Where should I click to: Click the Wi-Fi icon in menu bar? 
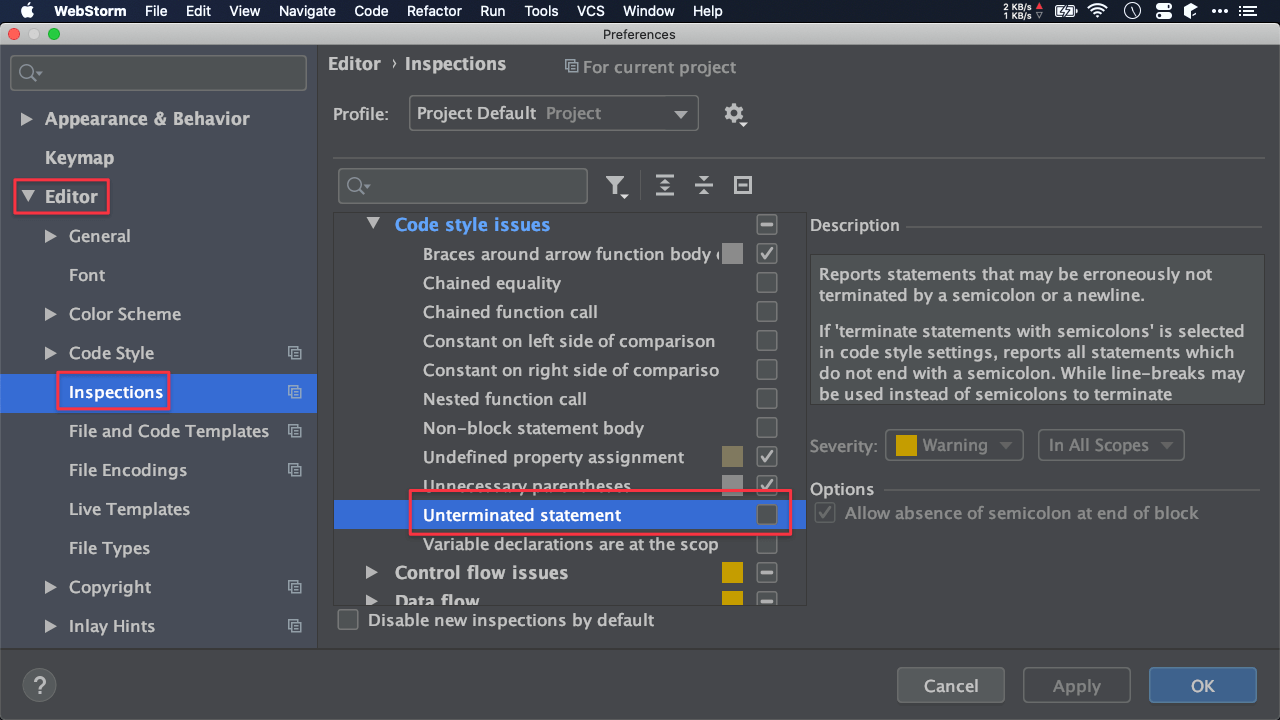pos(1098,11)
